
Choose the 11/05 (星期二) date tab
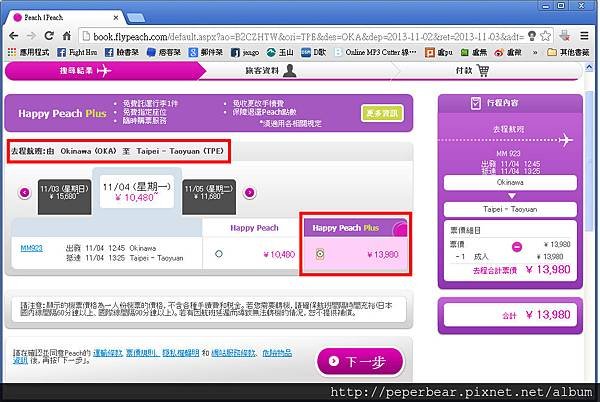click(209, 197)
